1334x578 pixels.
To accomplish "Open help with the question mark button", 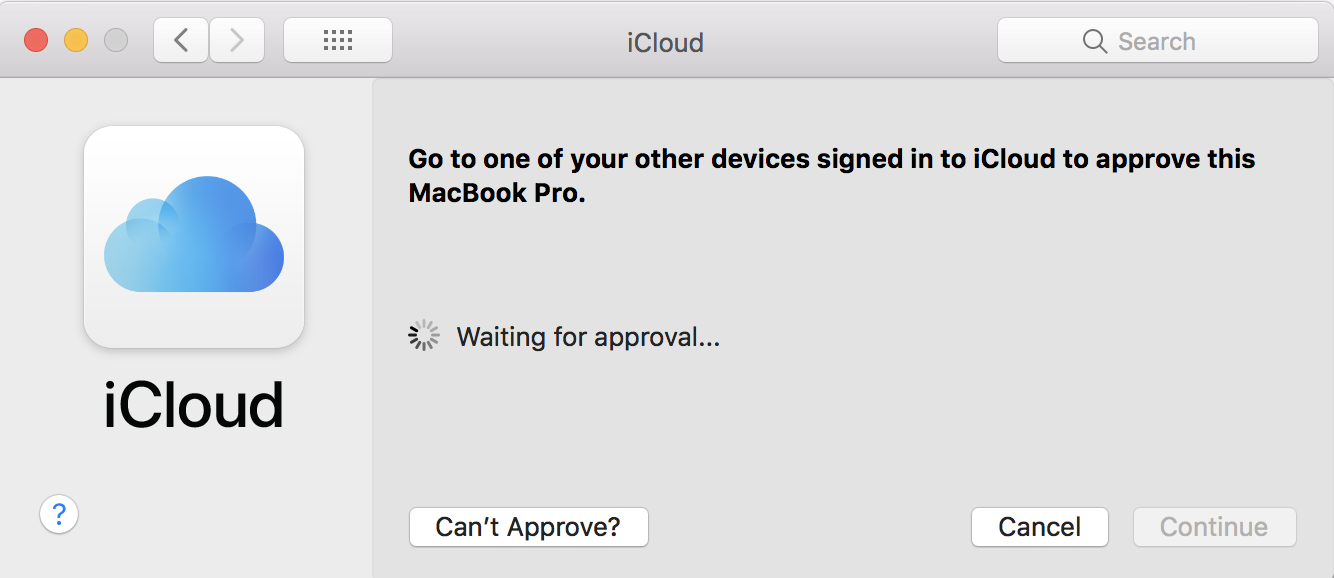I will pyautogui.click(x=59, y=514).
